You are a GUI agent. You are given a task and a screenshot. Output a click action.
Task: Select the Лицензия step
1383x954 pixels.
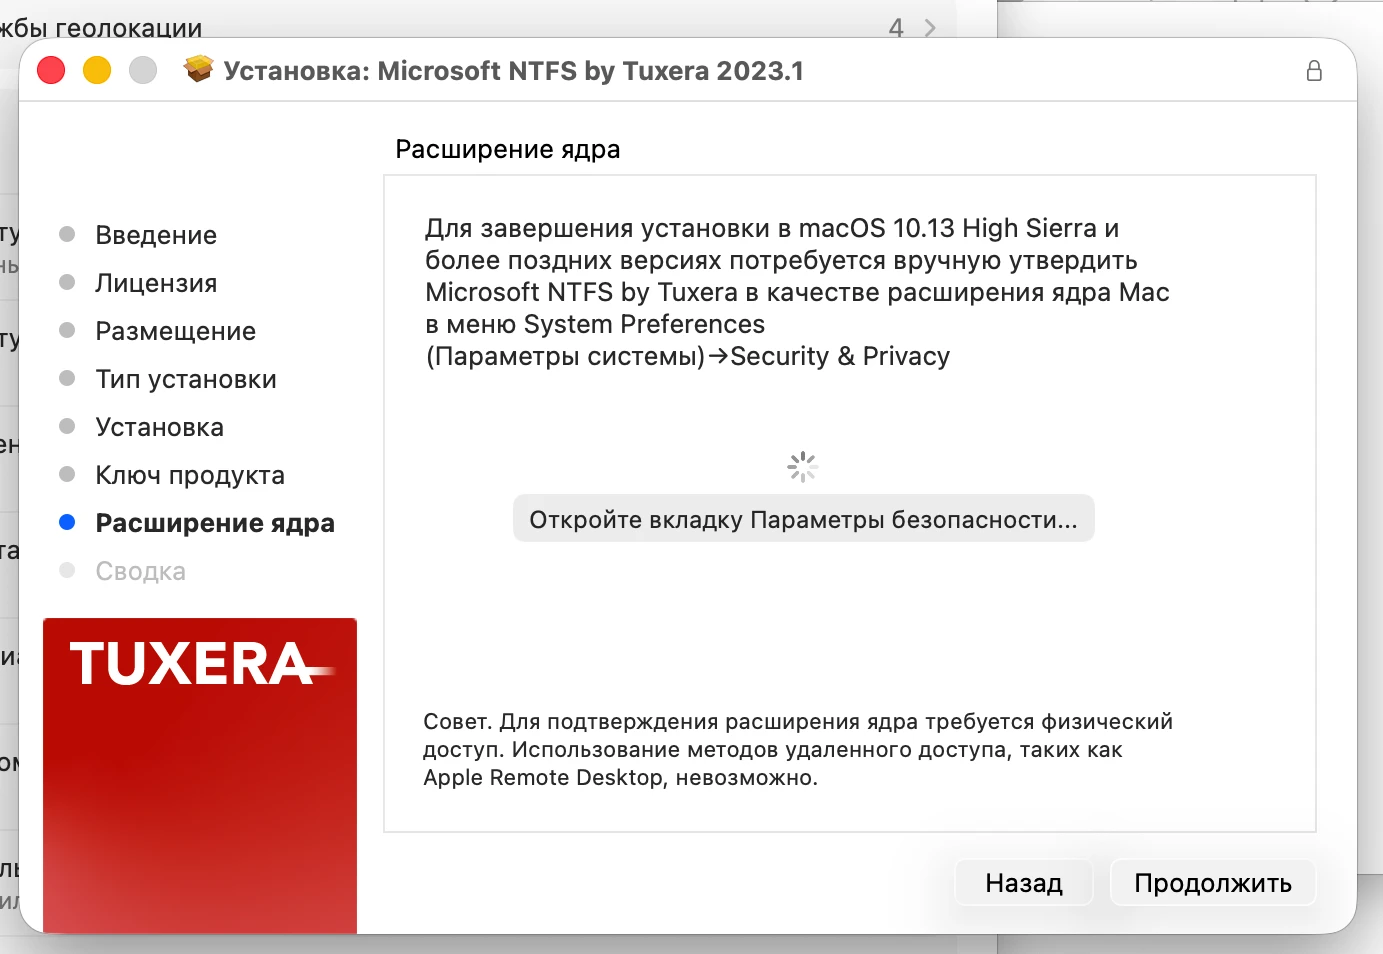156,283
